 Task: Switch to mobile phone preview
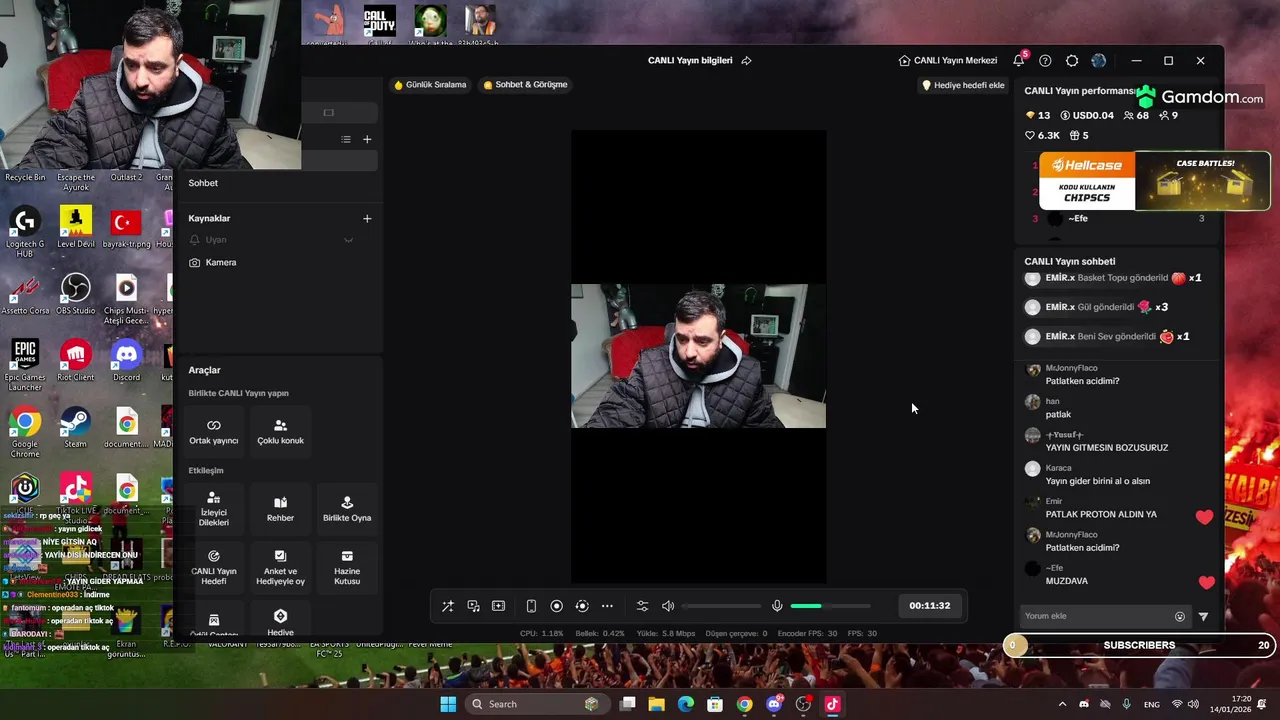531,606
